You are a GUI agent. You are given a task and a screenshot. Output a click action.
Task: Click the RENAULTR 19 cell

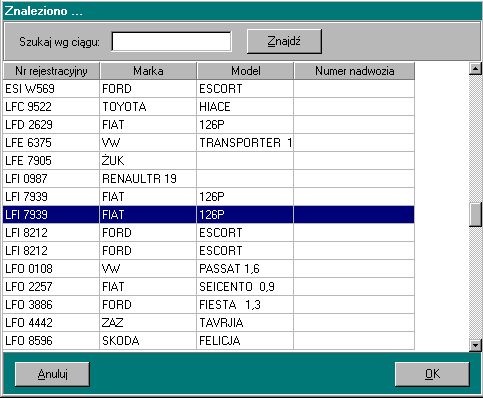tap(148, 179)
